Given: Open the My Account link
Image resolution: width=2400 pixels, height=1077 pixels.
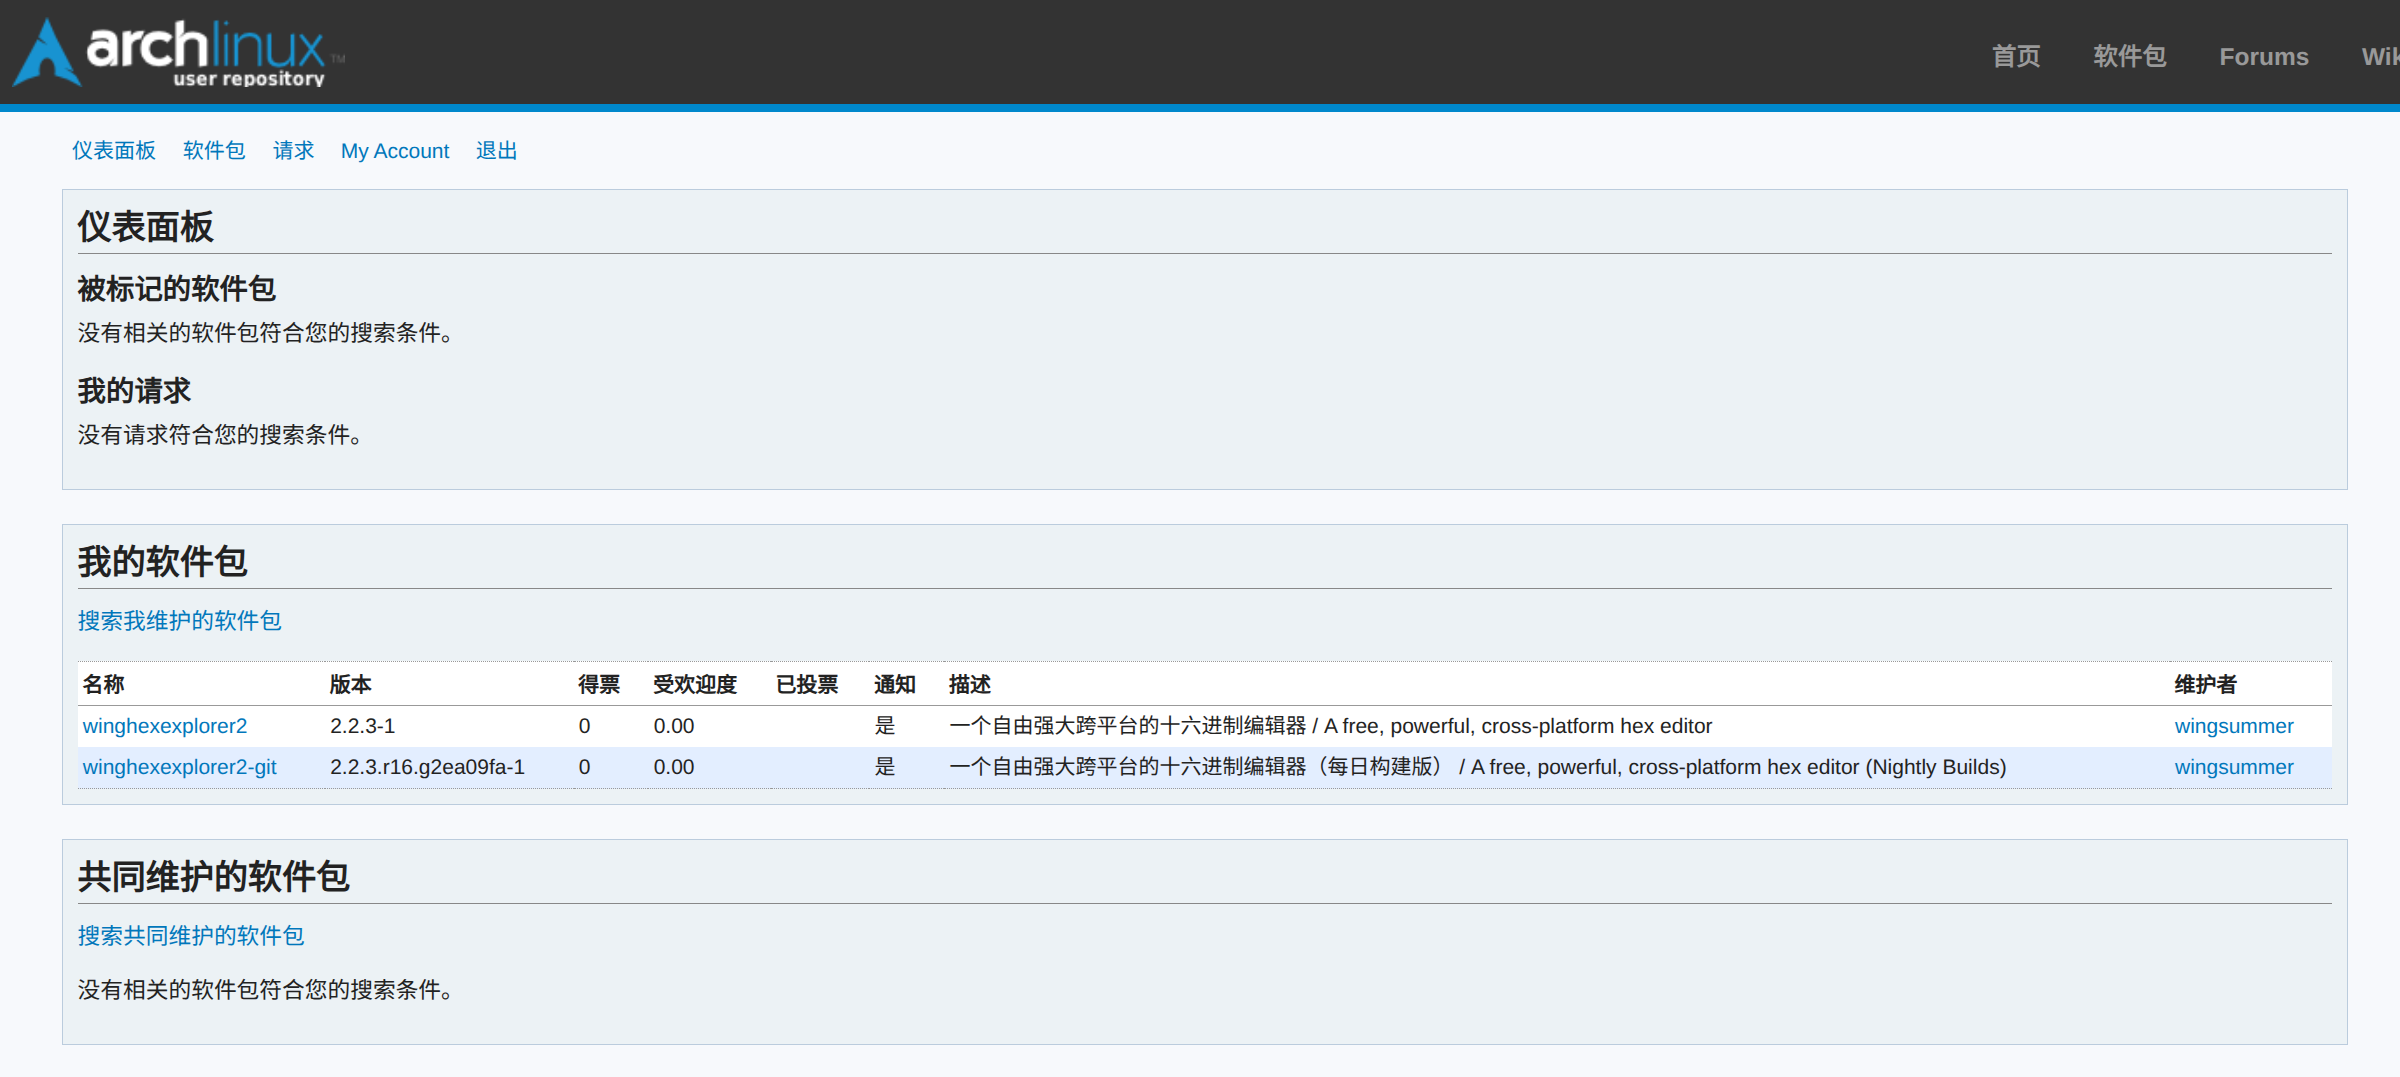Looking at the screenshot, I should point(395,151).
